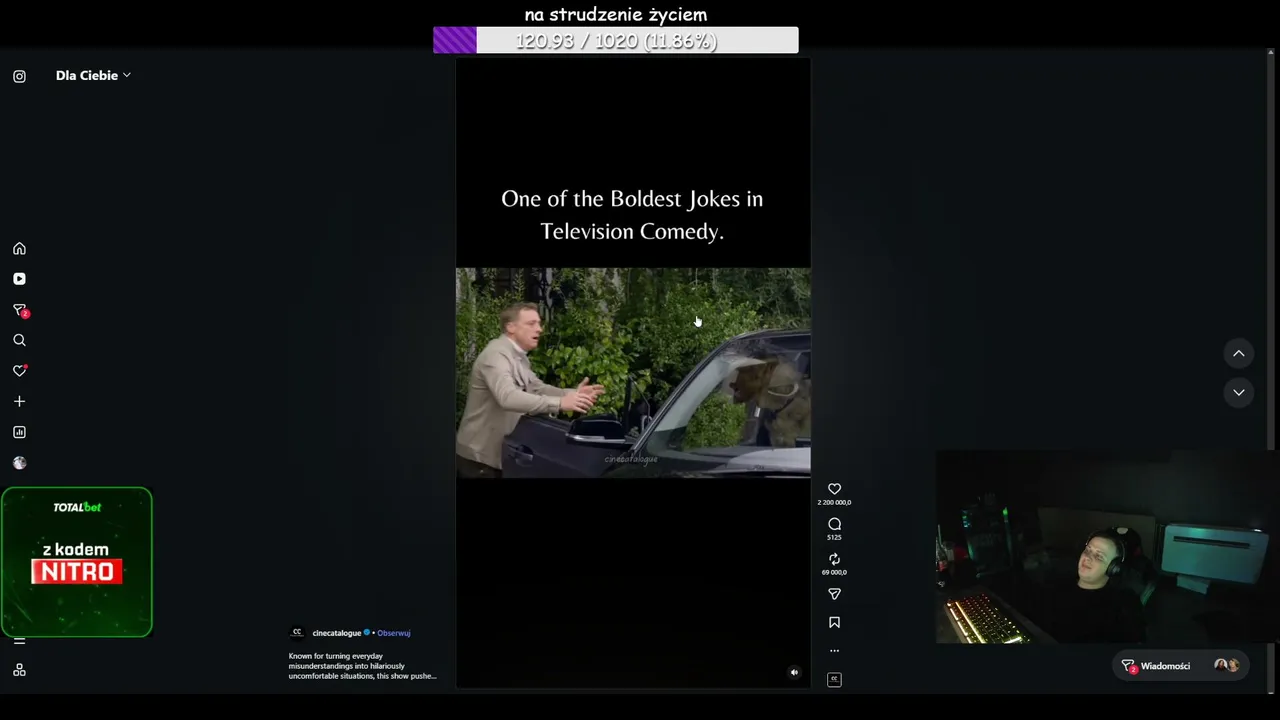Open the Instagram logo home link
Screen dimensions: 1280x720
tap(19, 76)
